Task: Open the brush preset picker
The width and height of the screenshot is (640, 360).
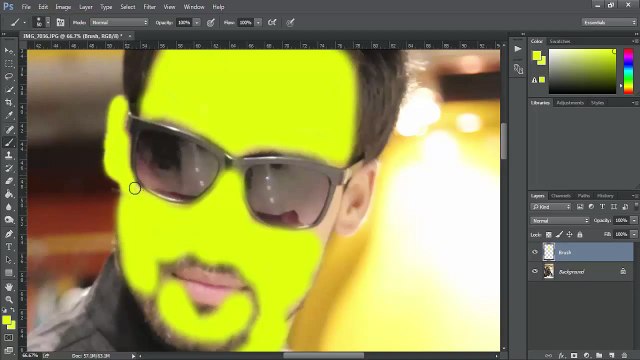Action: (42, 22)
